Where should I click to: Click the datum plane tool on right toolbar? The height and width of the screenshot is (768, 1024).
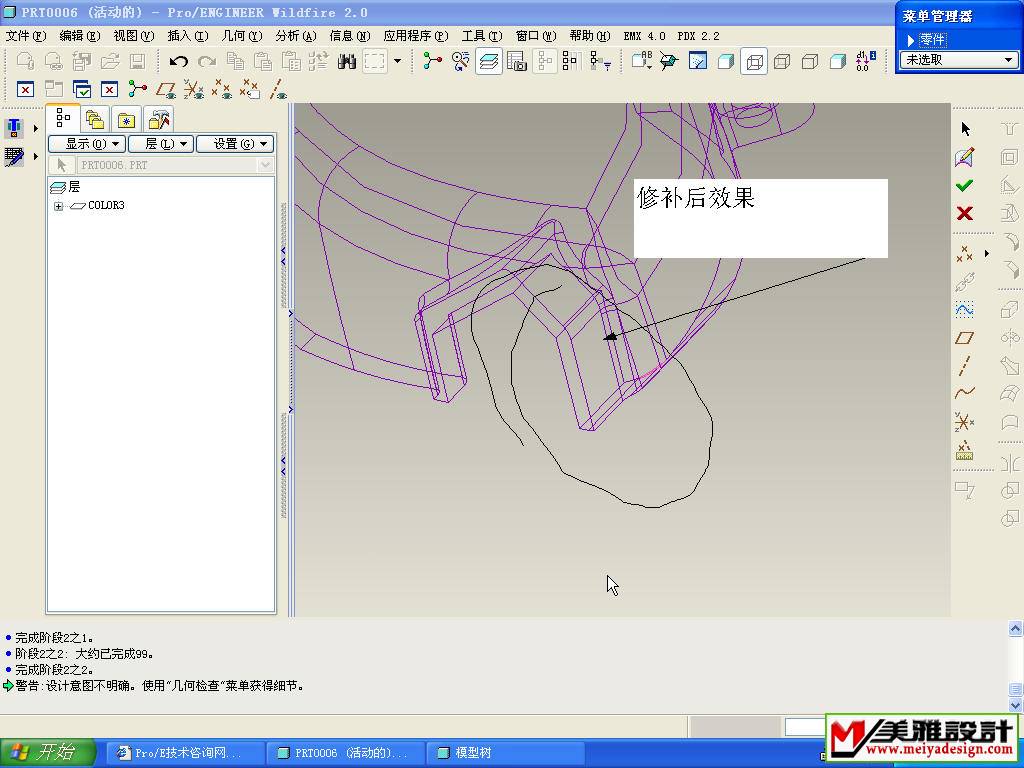click(x=965, y=338)
